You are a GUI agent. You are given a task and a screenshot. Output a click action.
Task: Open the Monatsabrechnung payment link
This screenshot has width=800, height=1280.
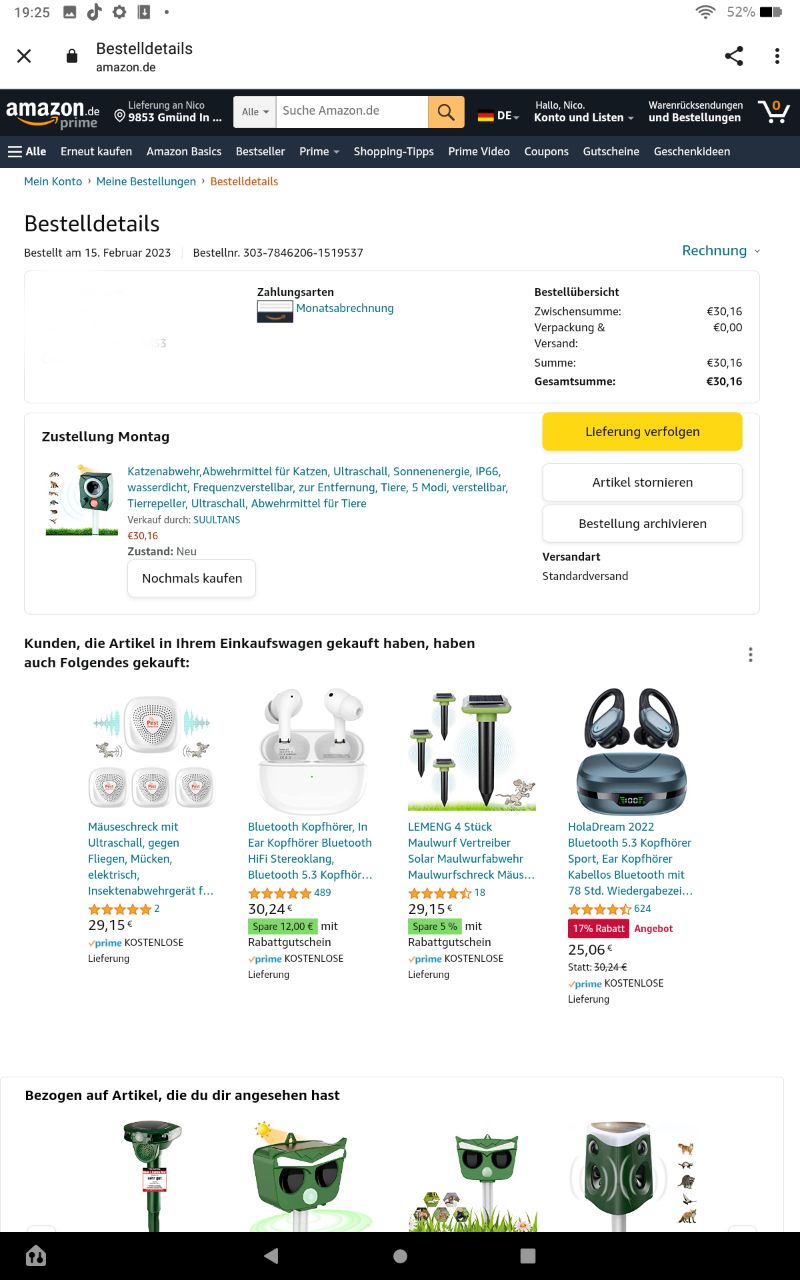[345, 308]
